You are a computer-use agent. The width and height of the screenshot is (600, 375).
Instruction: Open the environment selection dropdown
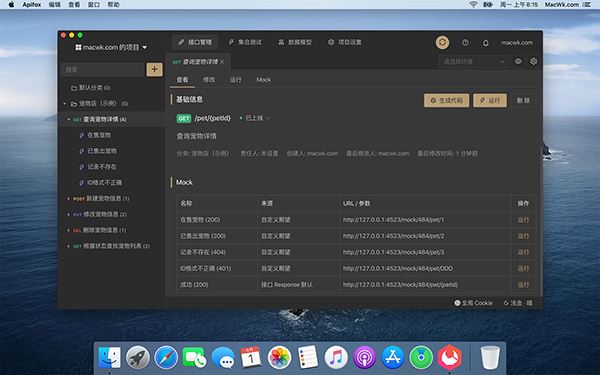474,61
